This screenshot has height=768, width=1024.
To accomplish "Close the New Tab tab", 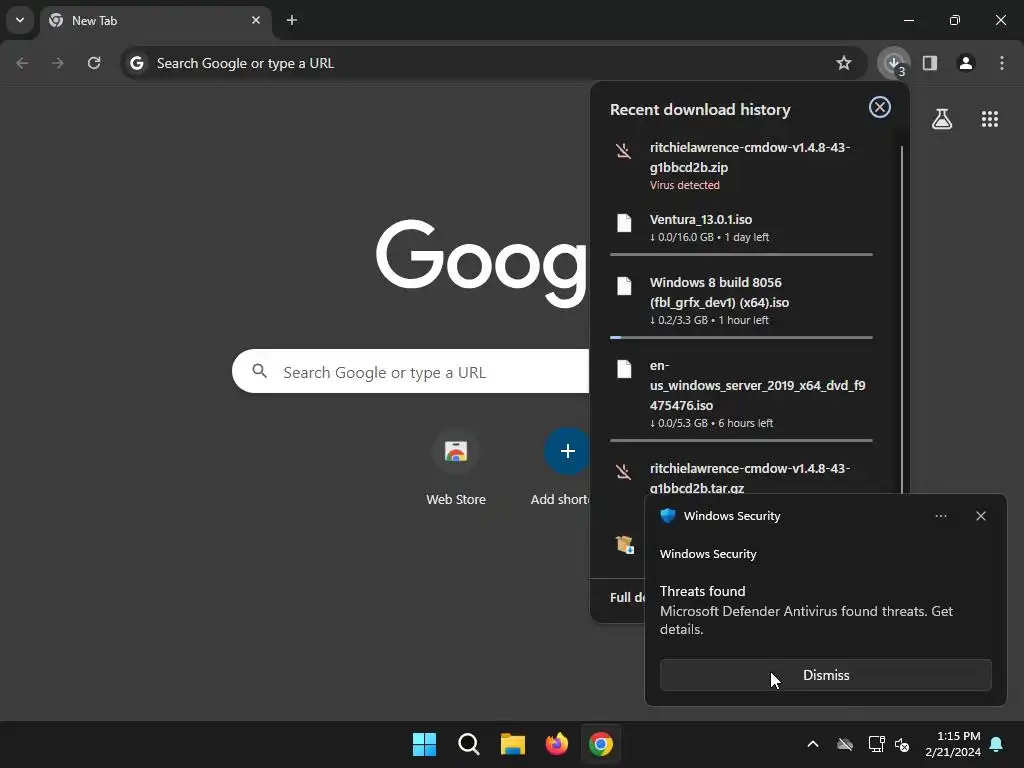I will click(x=256, y=20).
